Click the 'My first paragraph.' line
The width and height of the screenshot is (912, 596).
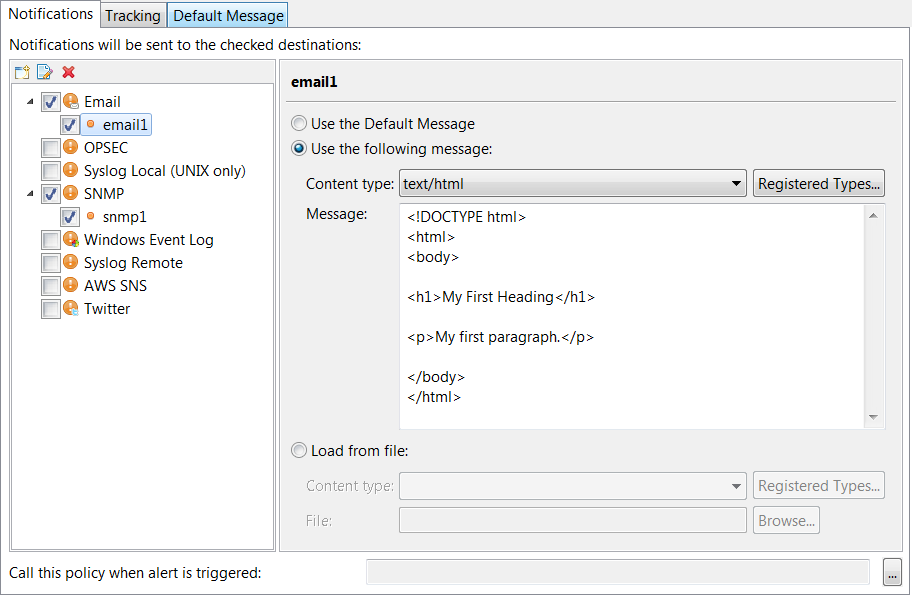500,337
